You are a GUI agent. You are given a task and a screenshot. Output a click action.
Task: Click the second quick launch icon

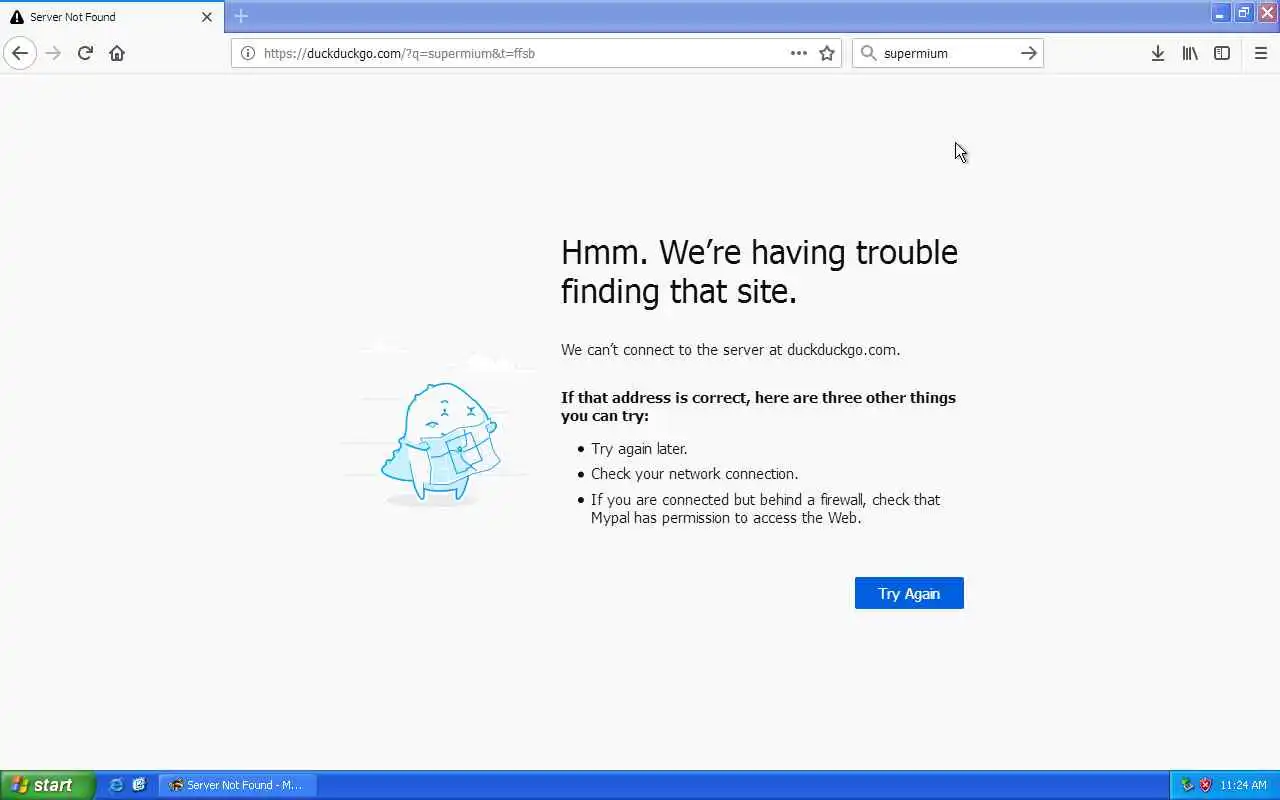[x=139, y=785]
